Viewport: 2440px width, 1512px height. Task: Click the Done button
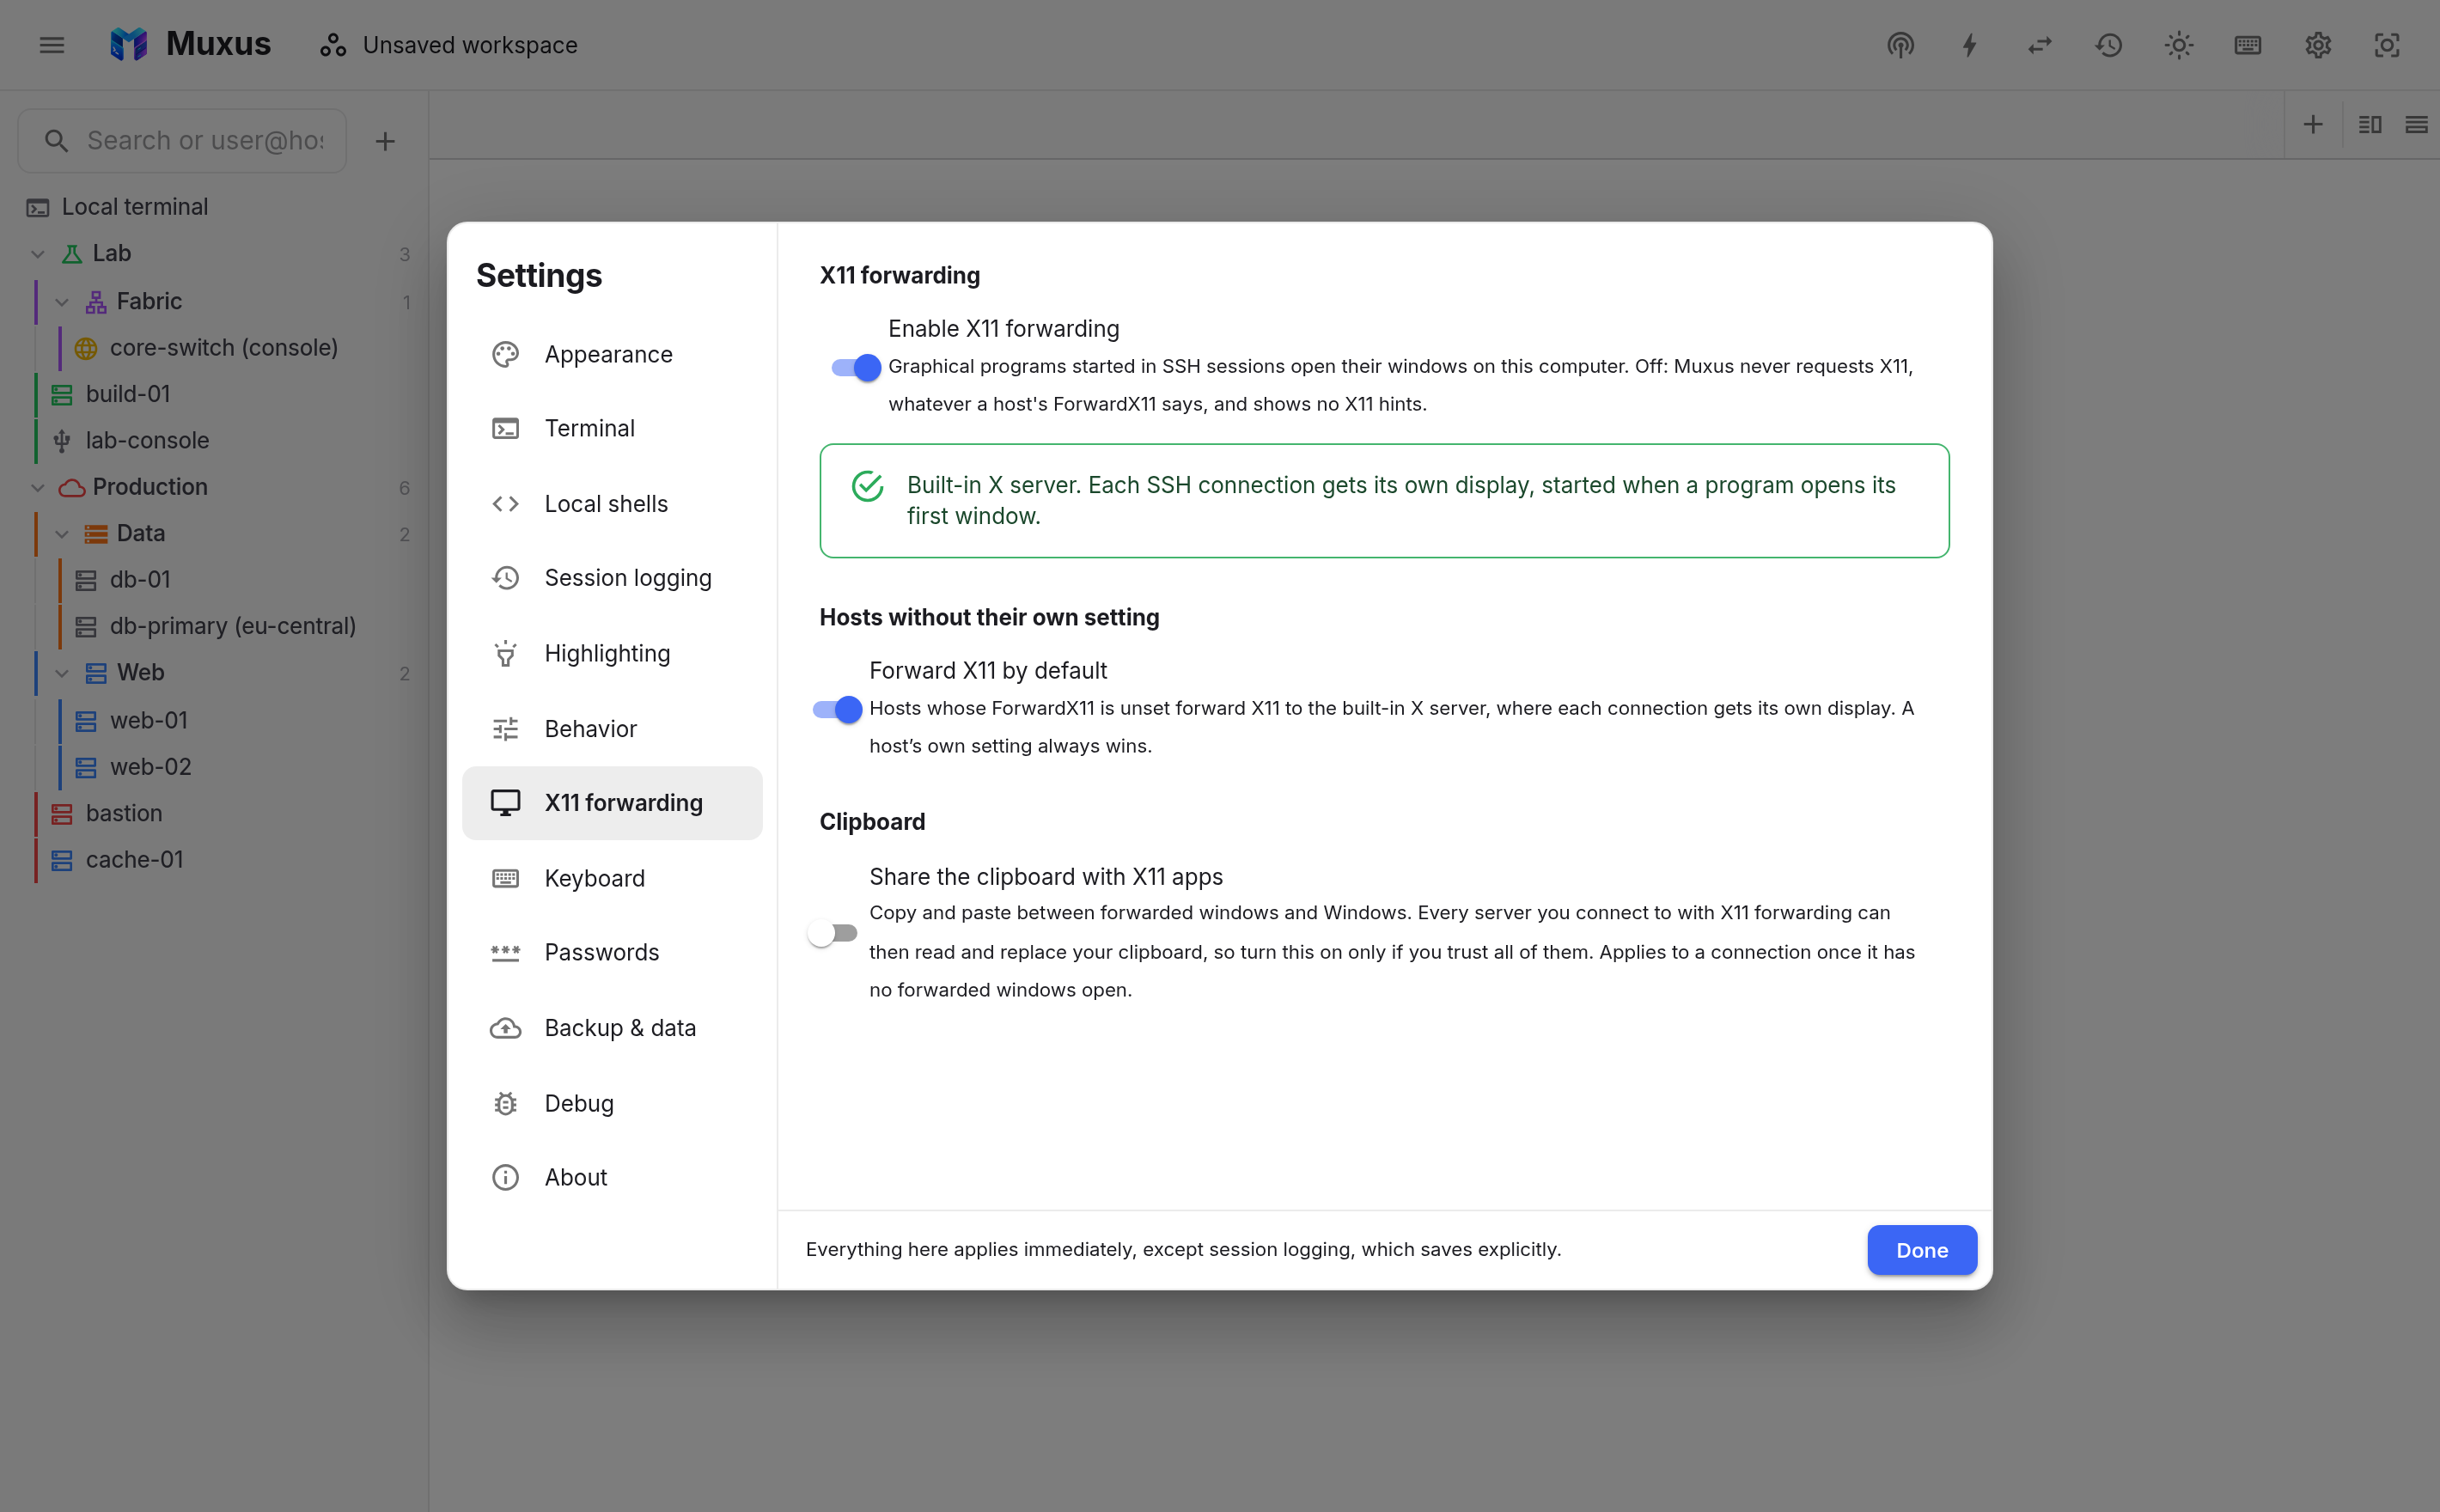1921,1249
